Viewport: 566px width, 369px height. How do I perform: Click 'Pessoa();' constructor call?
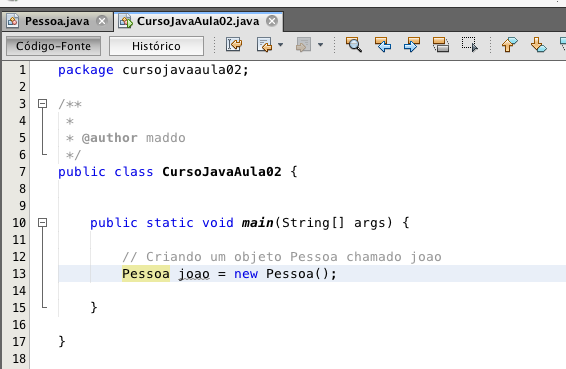point(301,274)
